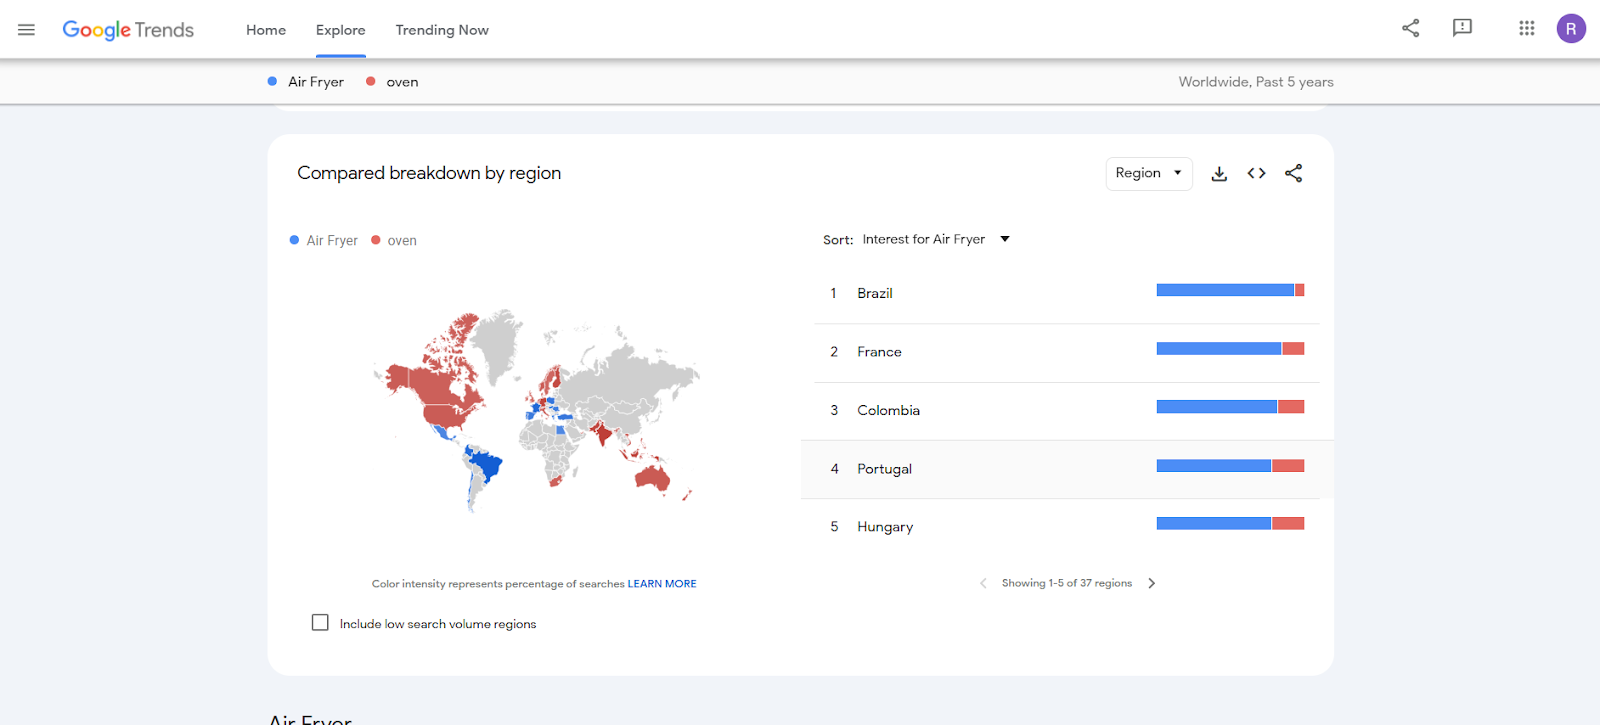This screenshot has height=725, width=1600.
Task: Open the Google apps grid
Action: click(1526, 28)
